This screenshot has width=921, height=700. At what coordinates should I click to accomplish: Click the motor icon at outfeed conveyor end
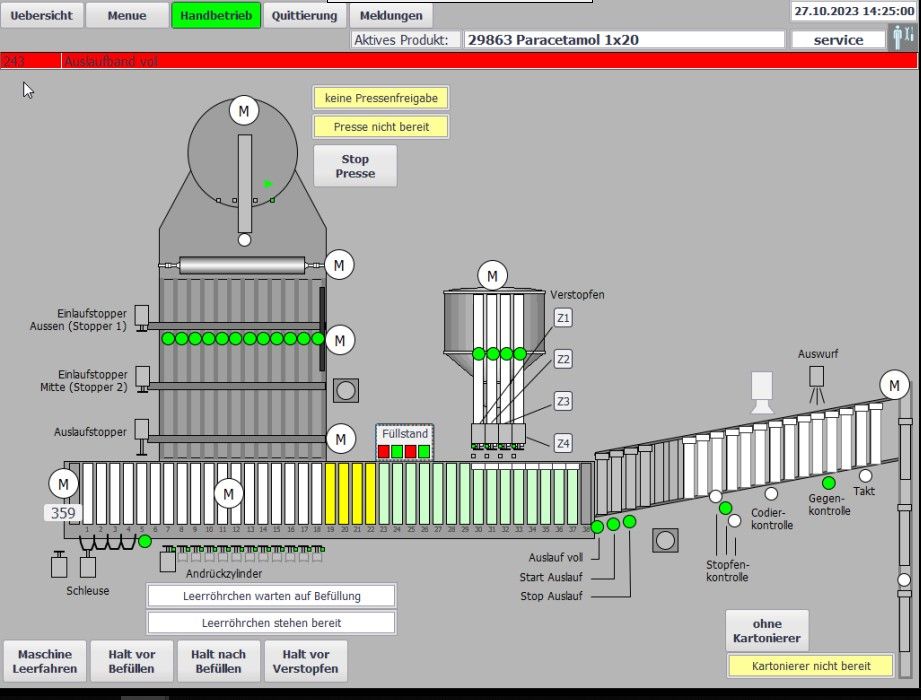coord(894,385)
